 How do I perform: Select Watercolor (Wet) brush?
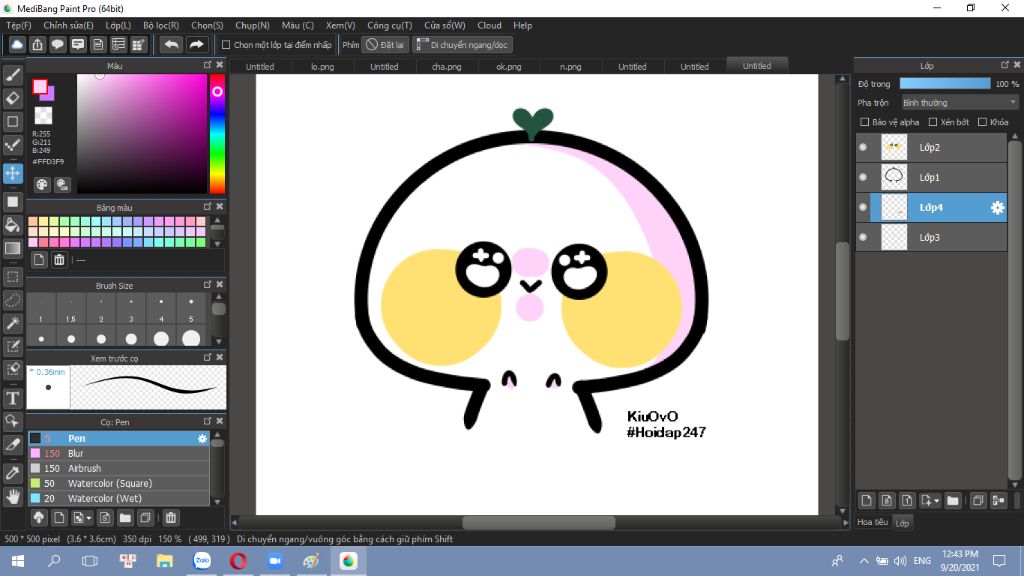tap(118, 498)
